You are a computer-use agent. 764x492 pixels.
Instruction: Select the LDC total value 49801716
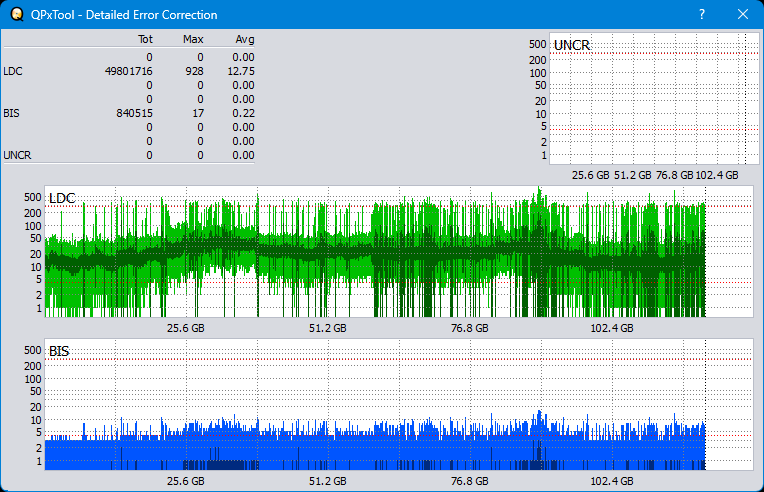tap(129, 71)
